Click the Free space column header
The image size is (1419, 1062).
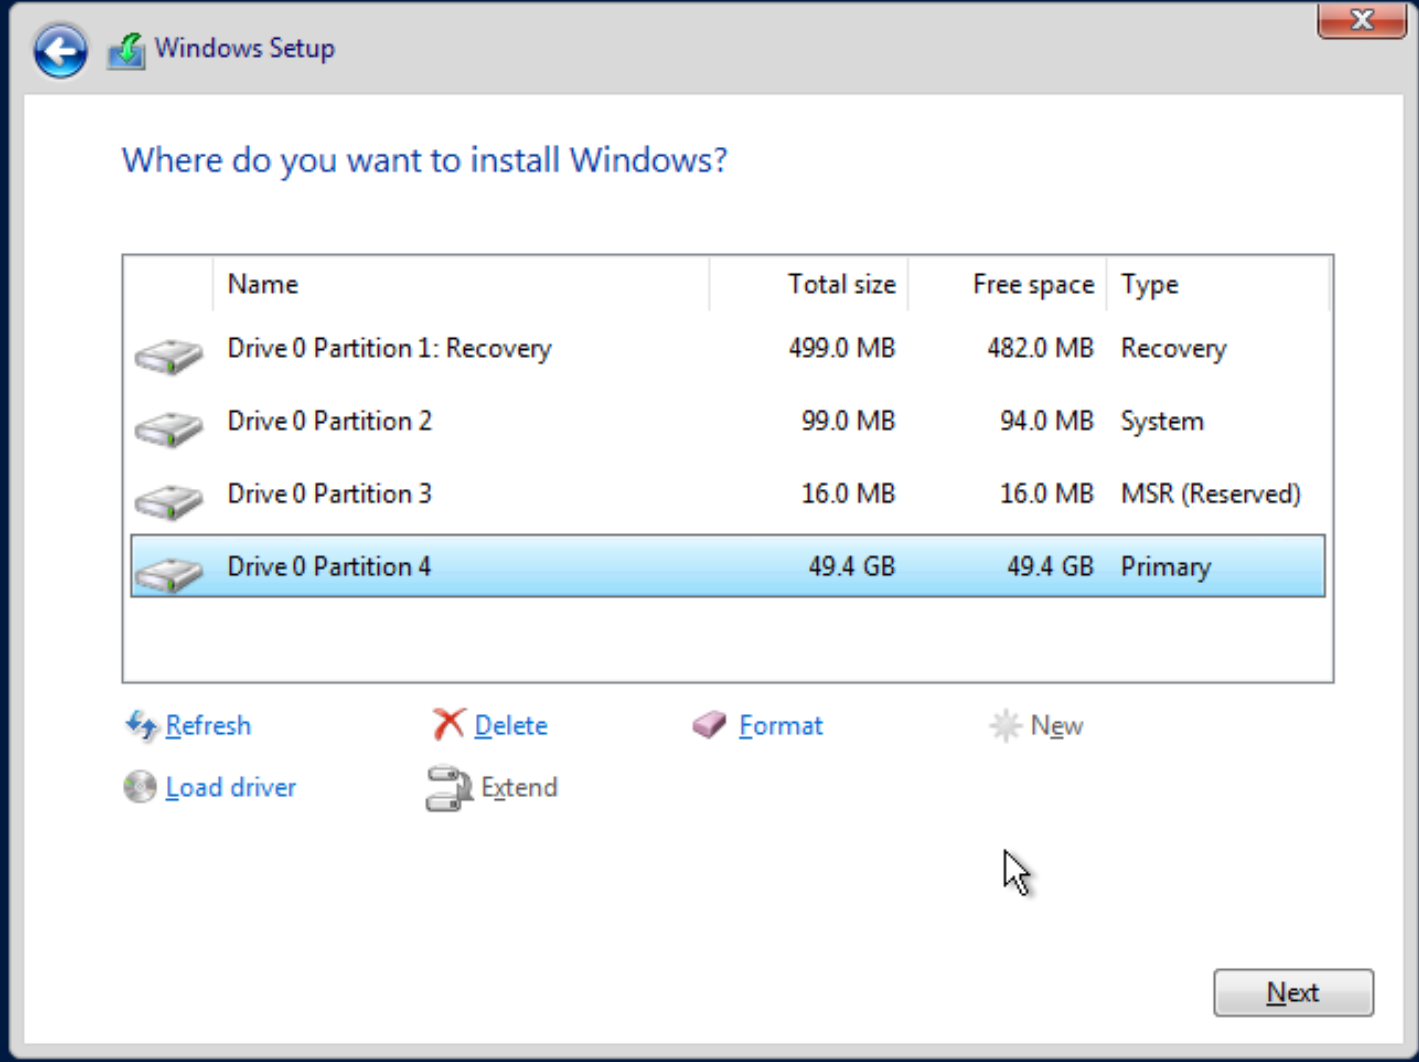[1033, 284]
